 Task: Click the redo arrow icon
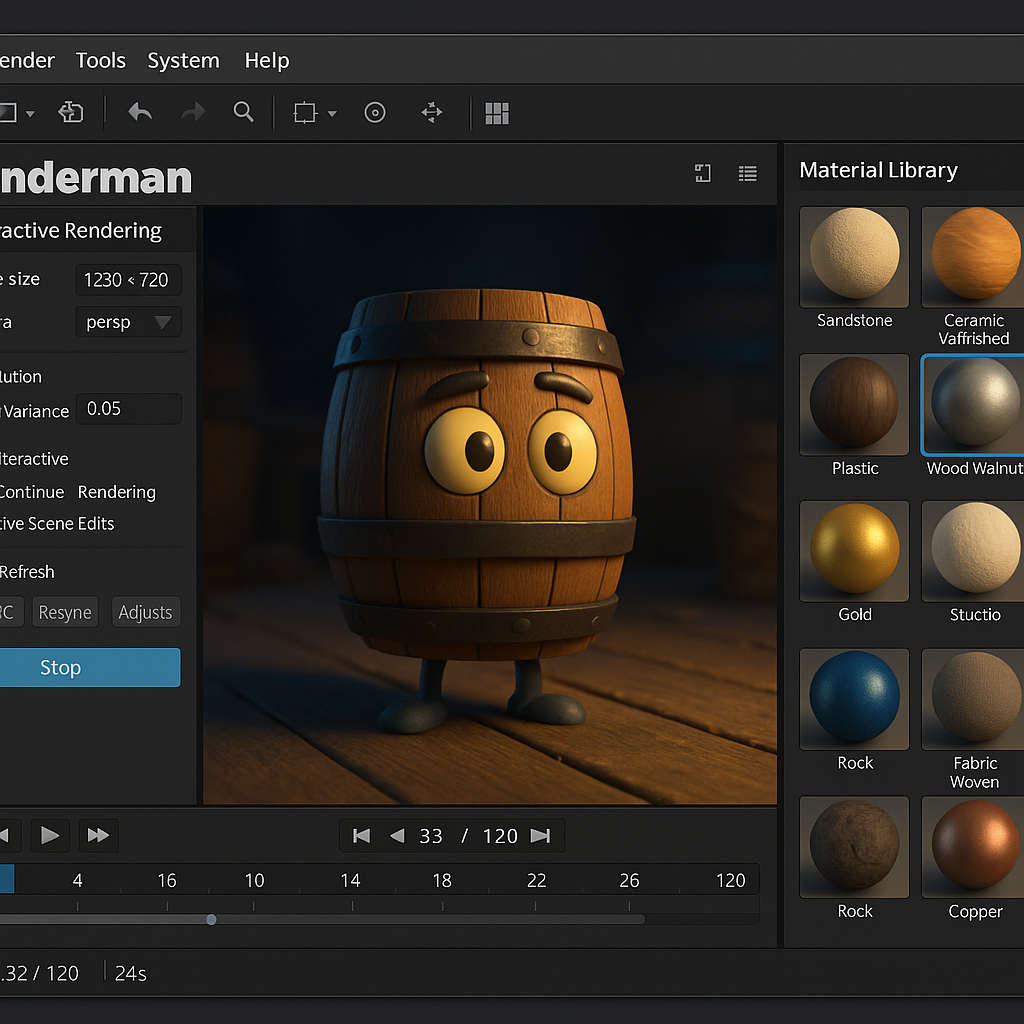193,112
